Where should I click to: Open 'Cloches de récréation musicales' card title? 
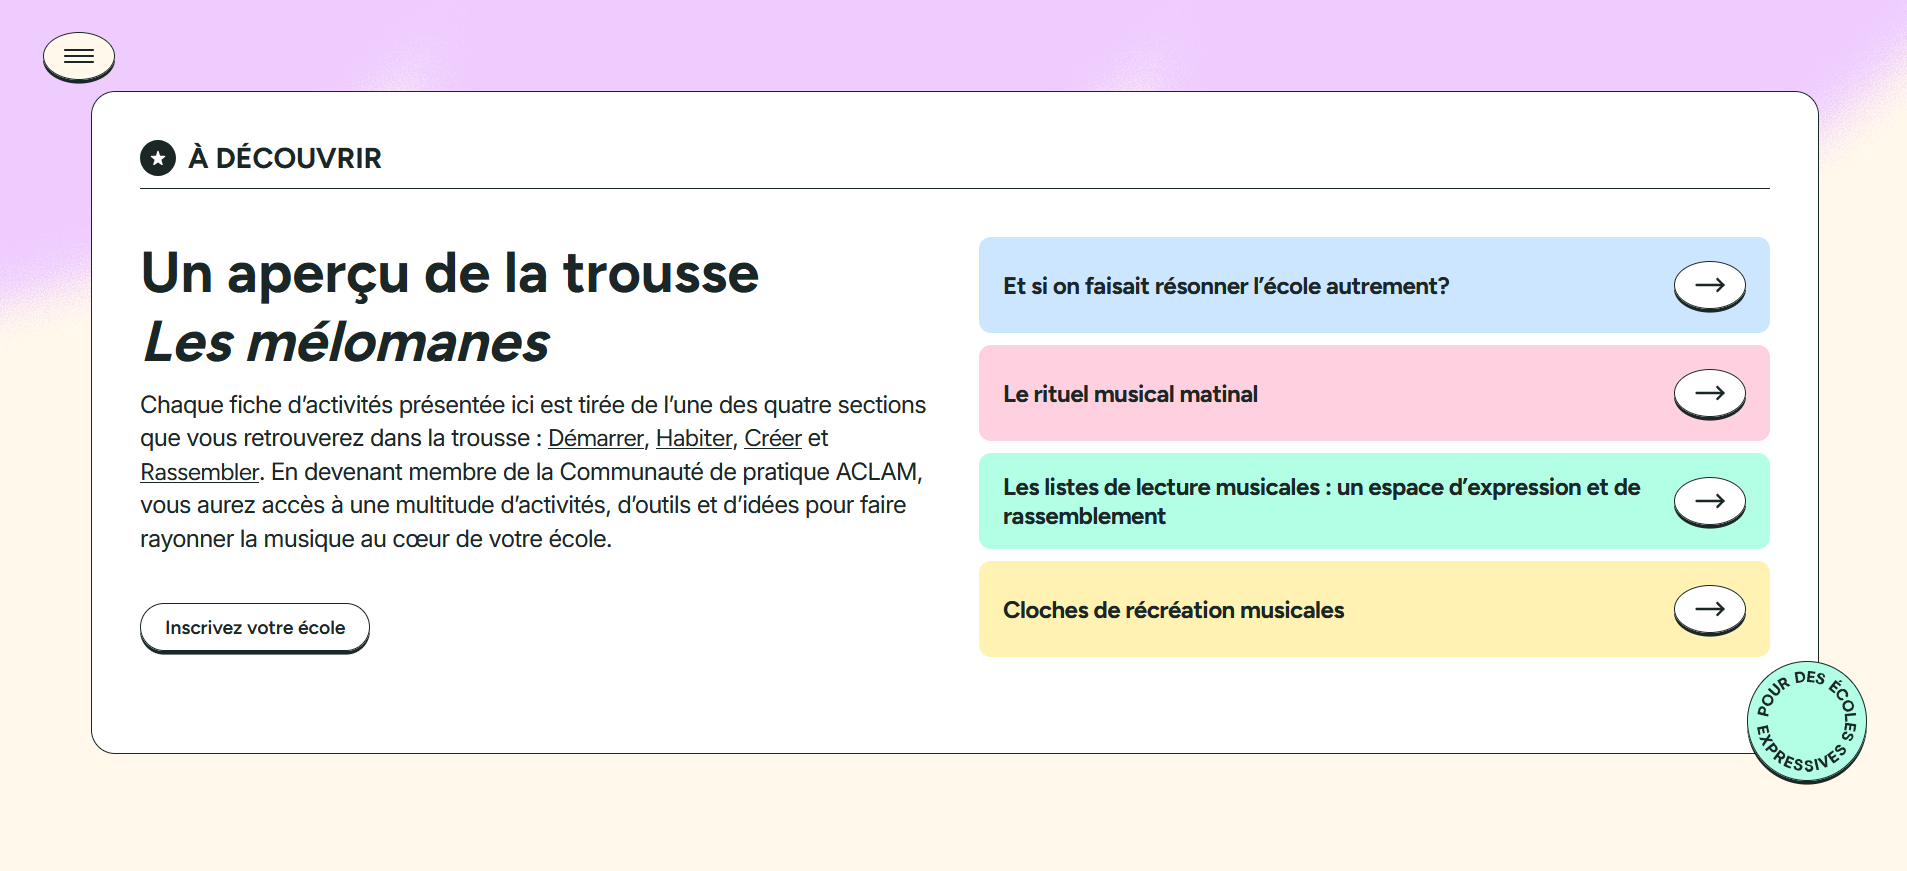pos(1173,610)
